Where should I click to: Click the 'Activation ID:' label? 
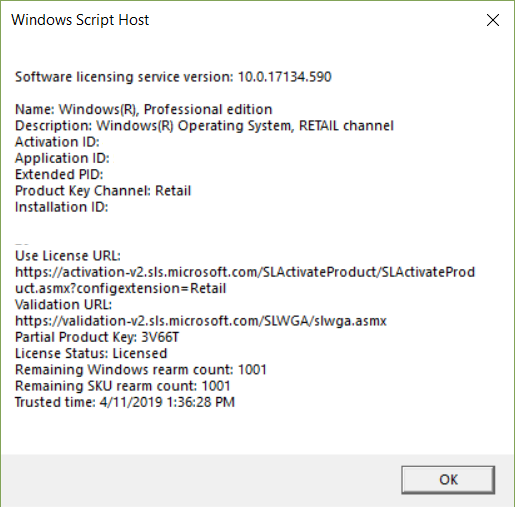pos(57,142)
